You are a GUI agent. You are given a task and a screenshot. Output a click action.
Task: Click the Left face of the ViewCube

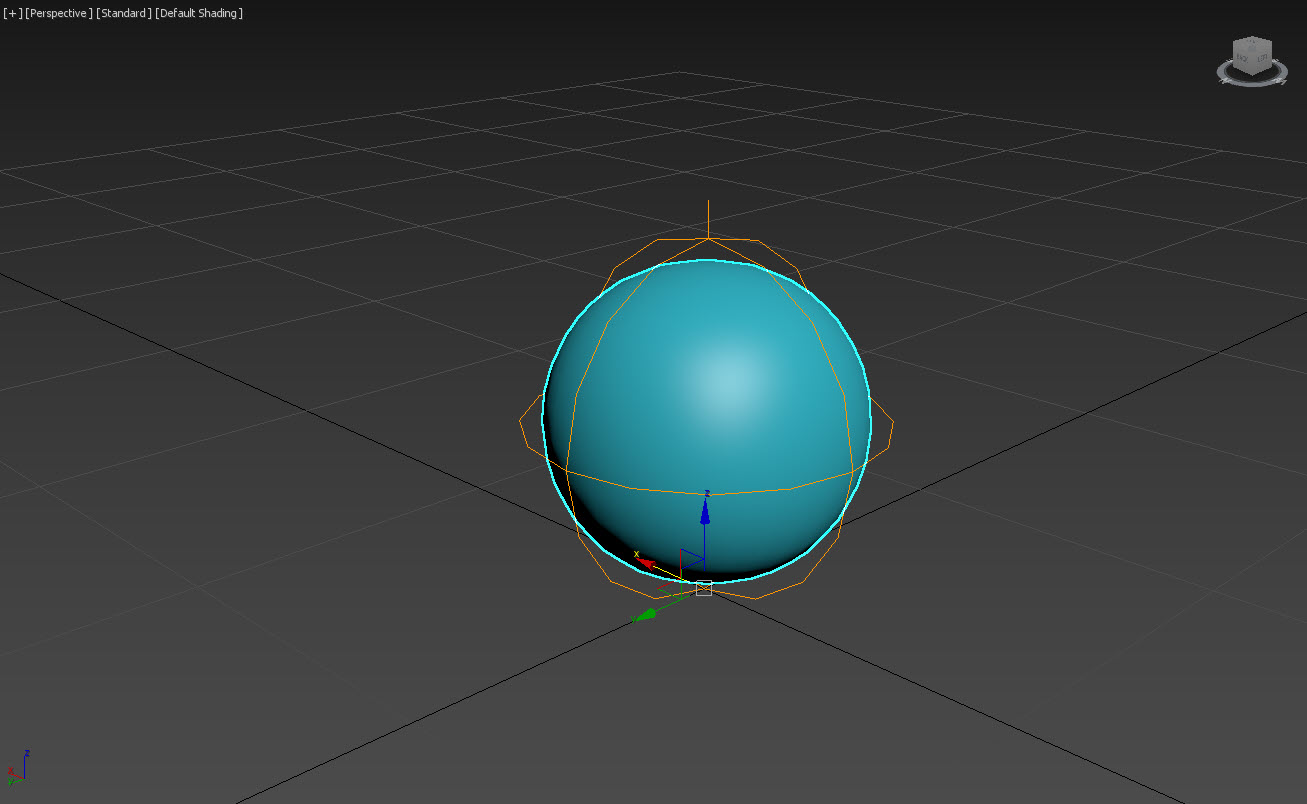pyautogui.click(x=1262, y=57)
